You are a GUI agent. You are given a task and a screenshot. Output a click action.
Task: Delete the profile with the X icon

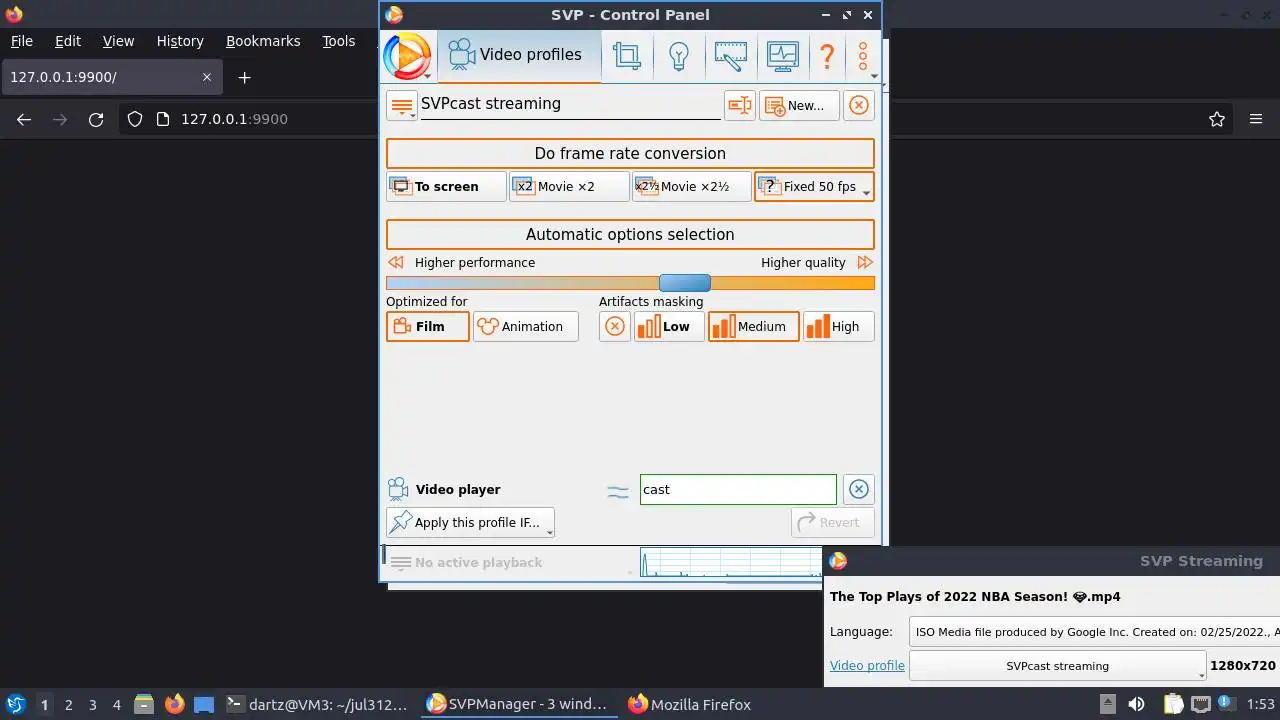pos(859,105)
